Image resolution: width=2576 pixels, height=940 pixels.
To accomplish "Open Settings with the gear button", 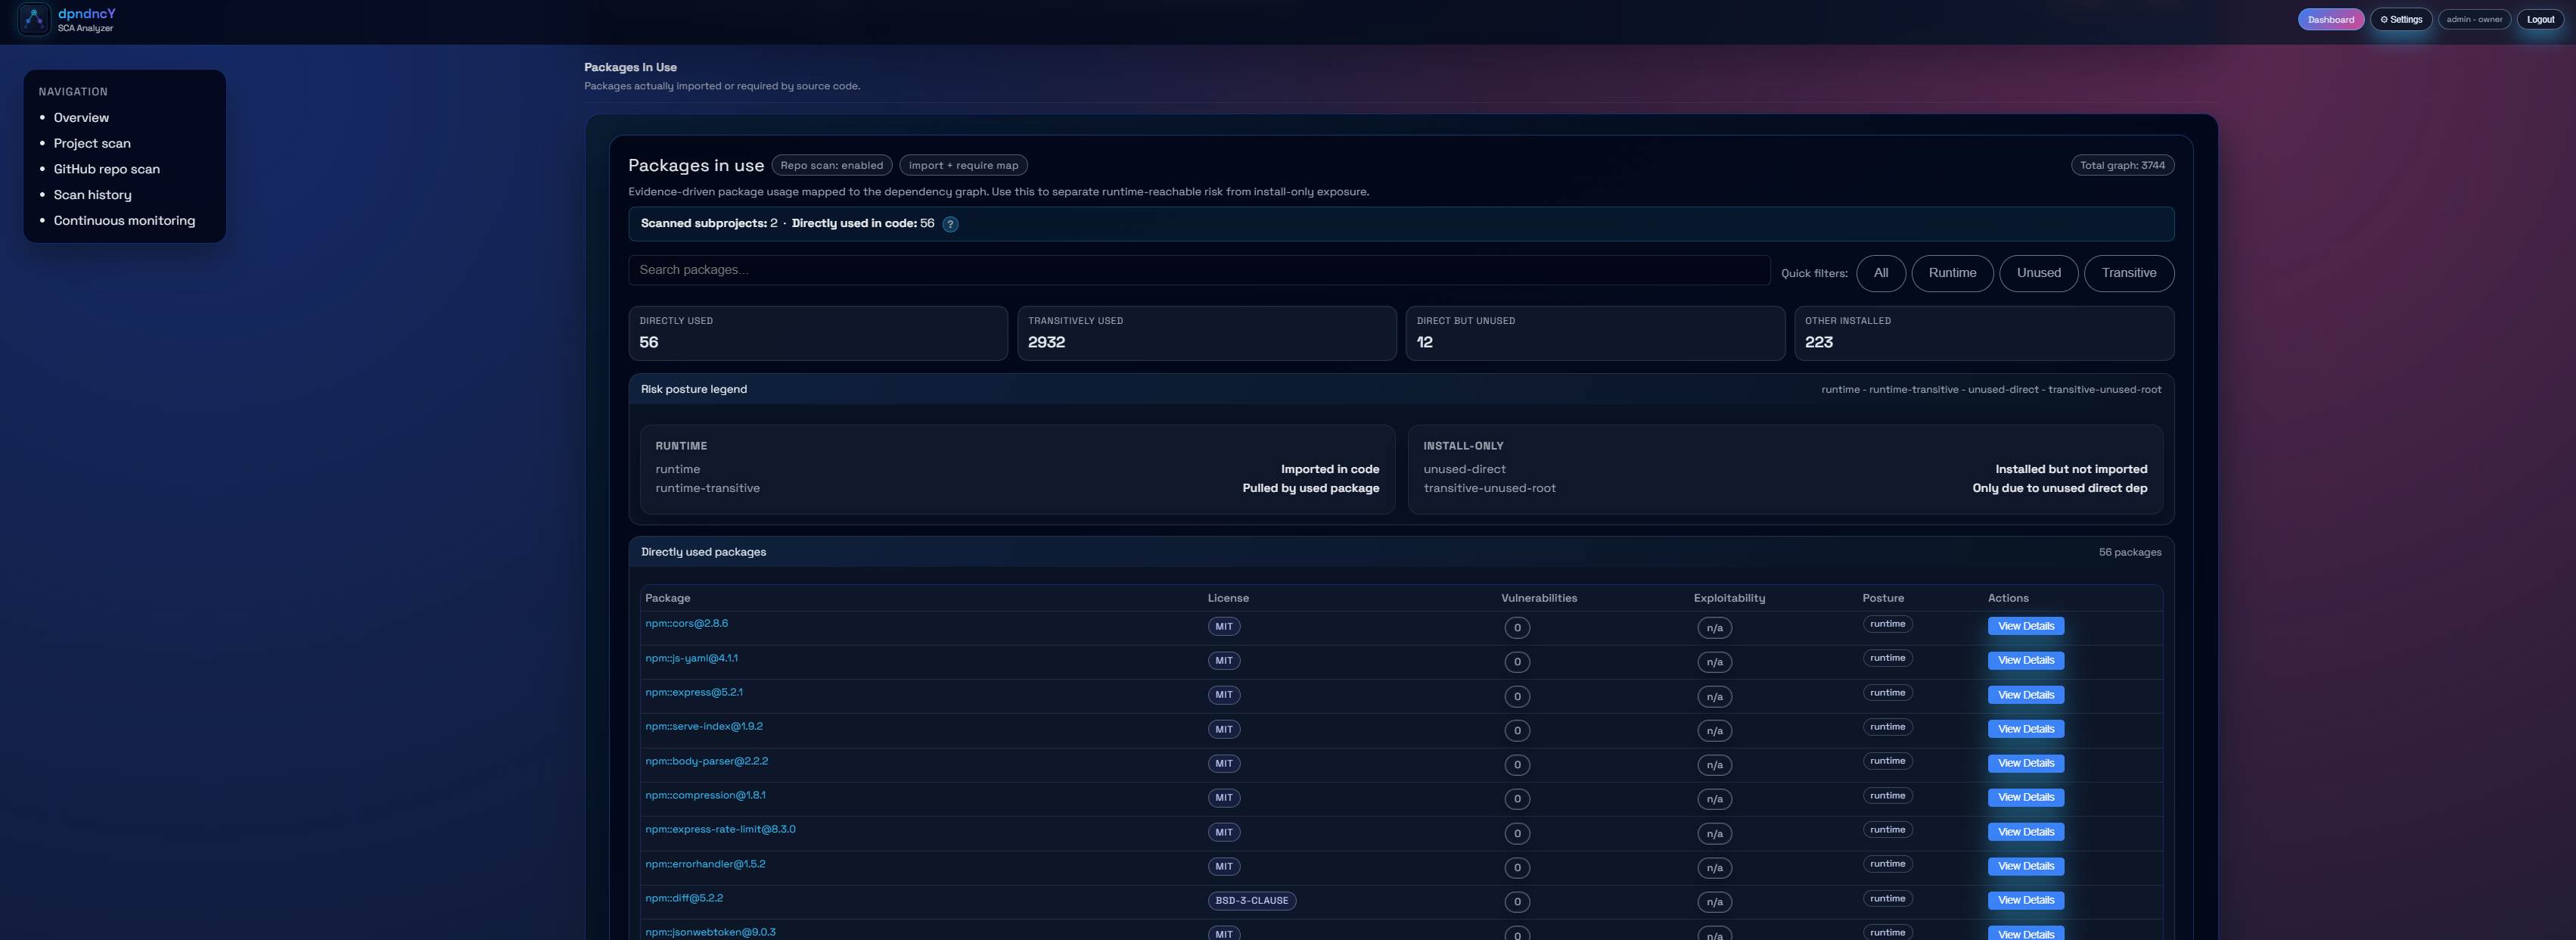I will [2400, 19].
